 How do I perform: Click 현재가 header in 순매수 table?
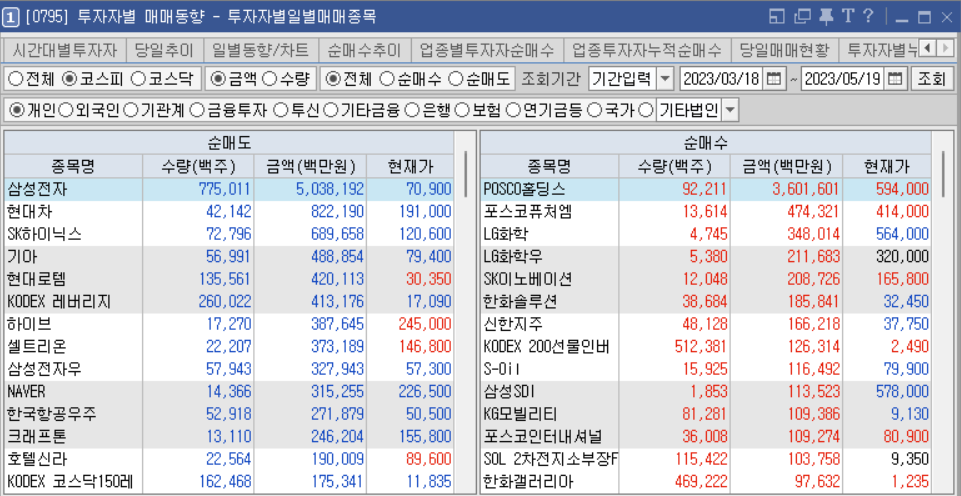click(887, 166)
